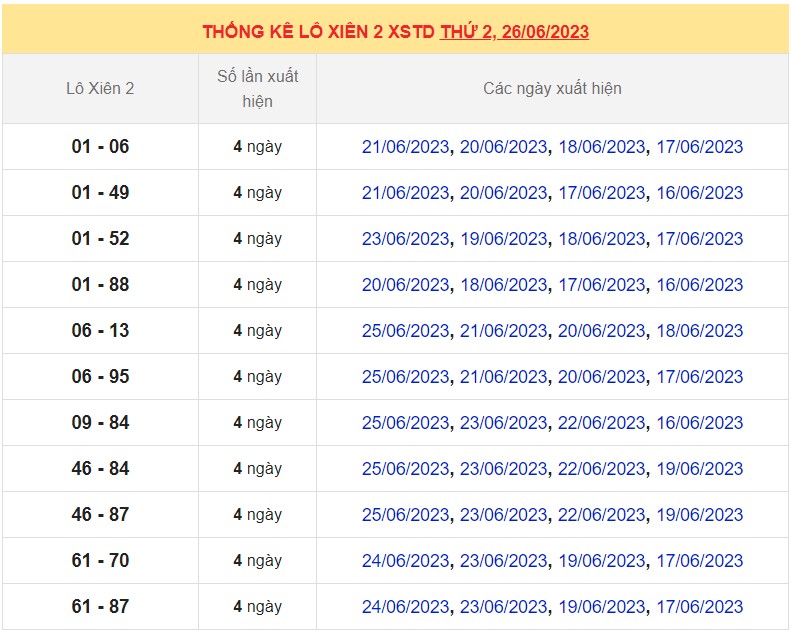Image resolution: width=791 pixels, height=632 pixels.
Task: Click 17/06/2023 in the 06 - 95 row
Action: (699, 377)
